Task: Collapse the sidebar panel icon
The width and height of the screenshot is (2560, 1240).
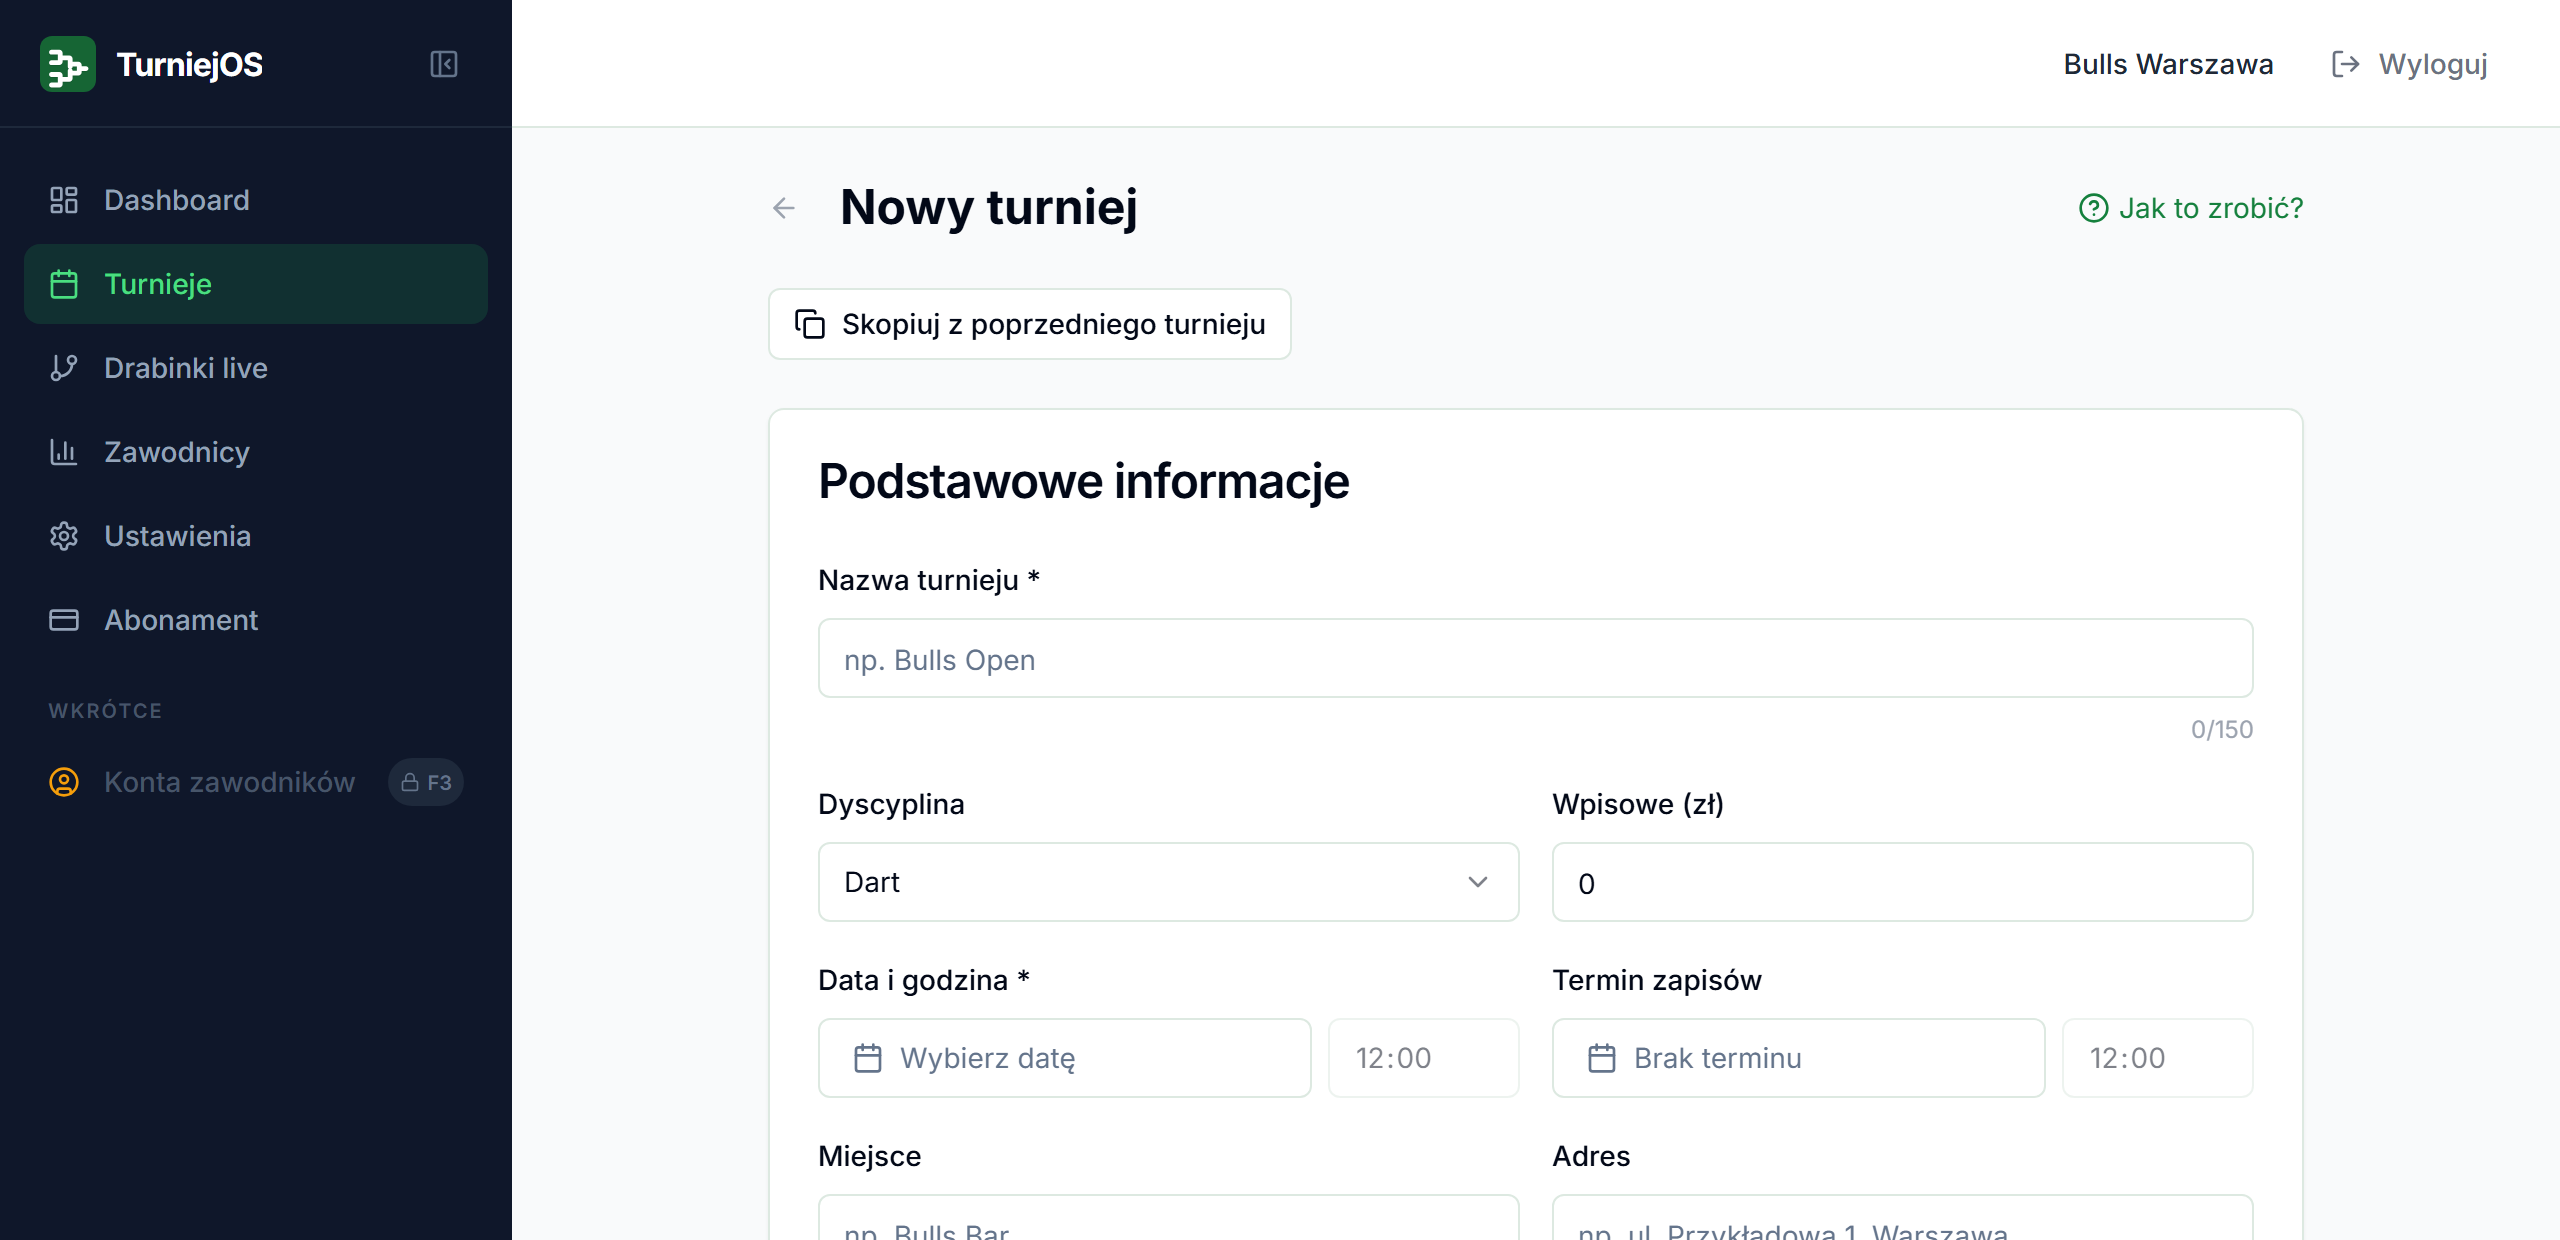Action: pos(444,64)
